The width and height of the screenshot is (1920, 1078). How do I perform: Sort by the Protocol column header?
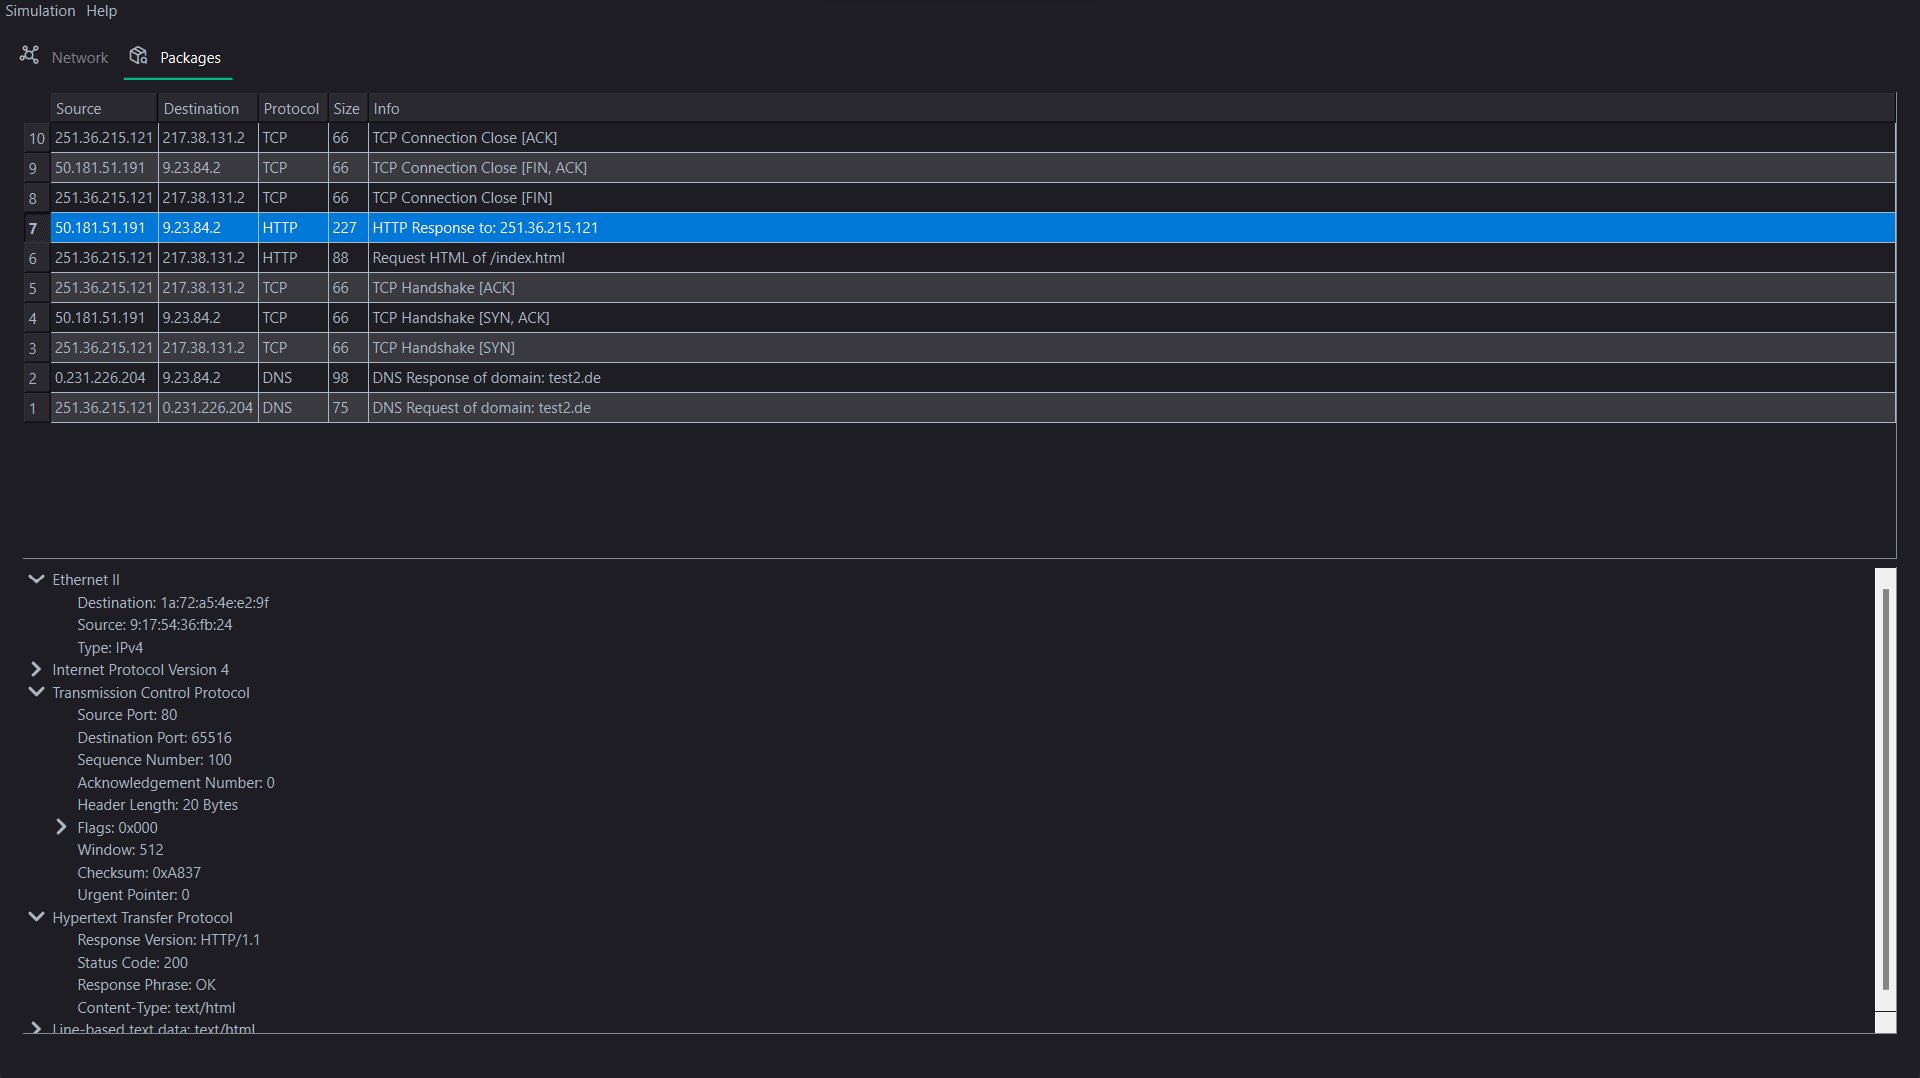click(x=293, y=108)
